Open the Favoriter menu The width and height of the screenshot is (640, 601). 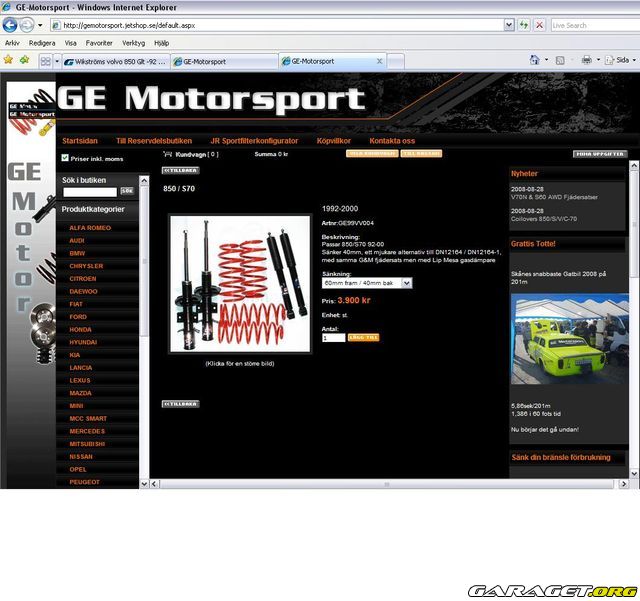(99, 44)
